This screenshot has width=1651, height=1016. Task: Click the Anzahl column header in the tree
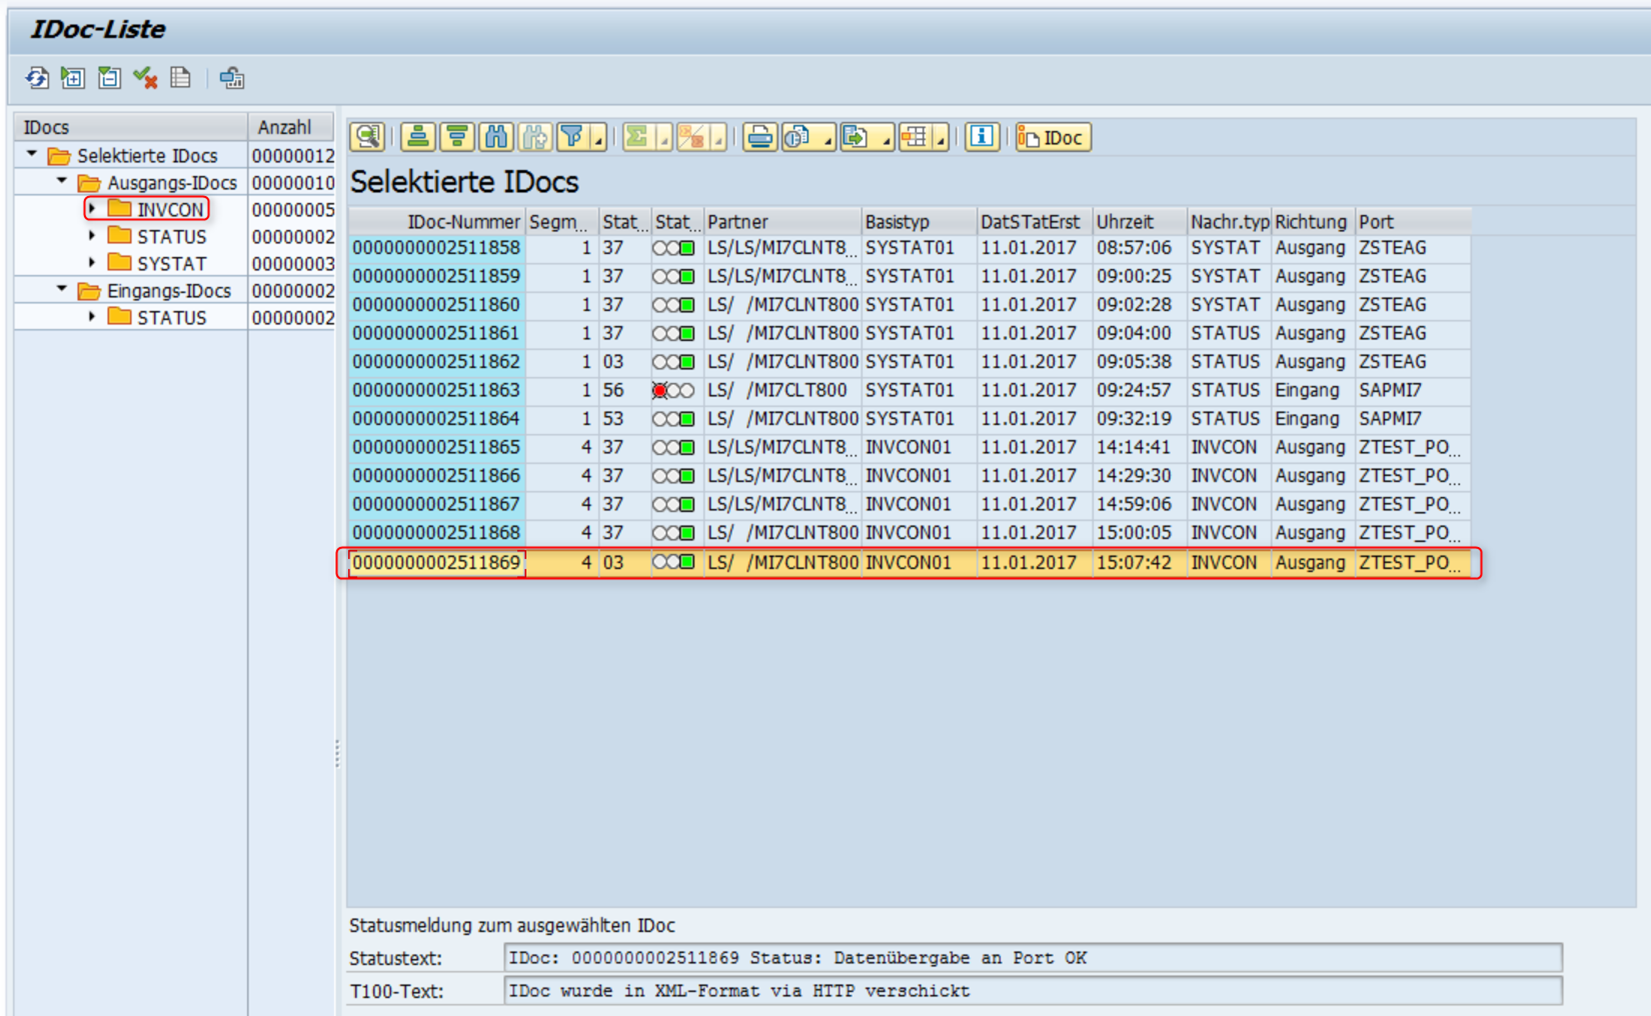(x=290, y=127)
